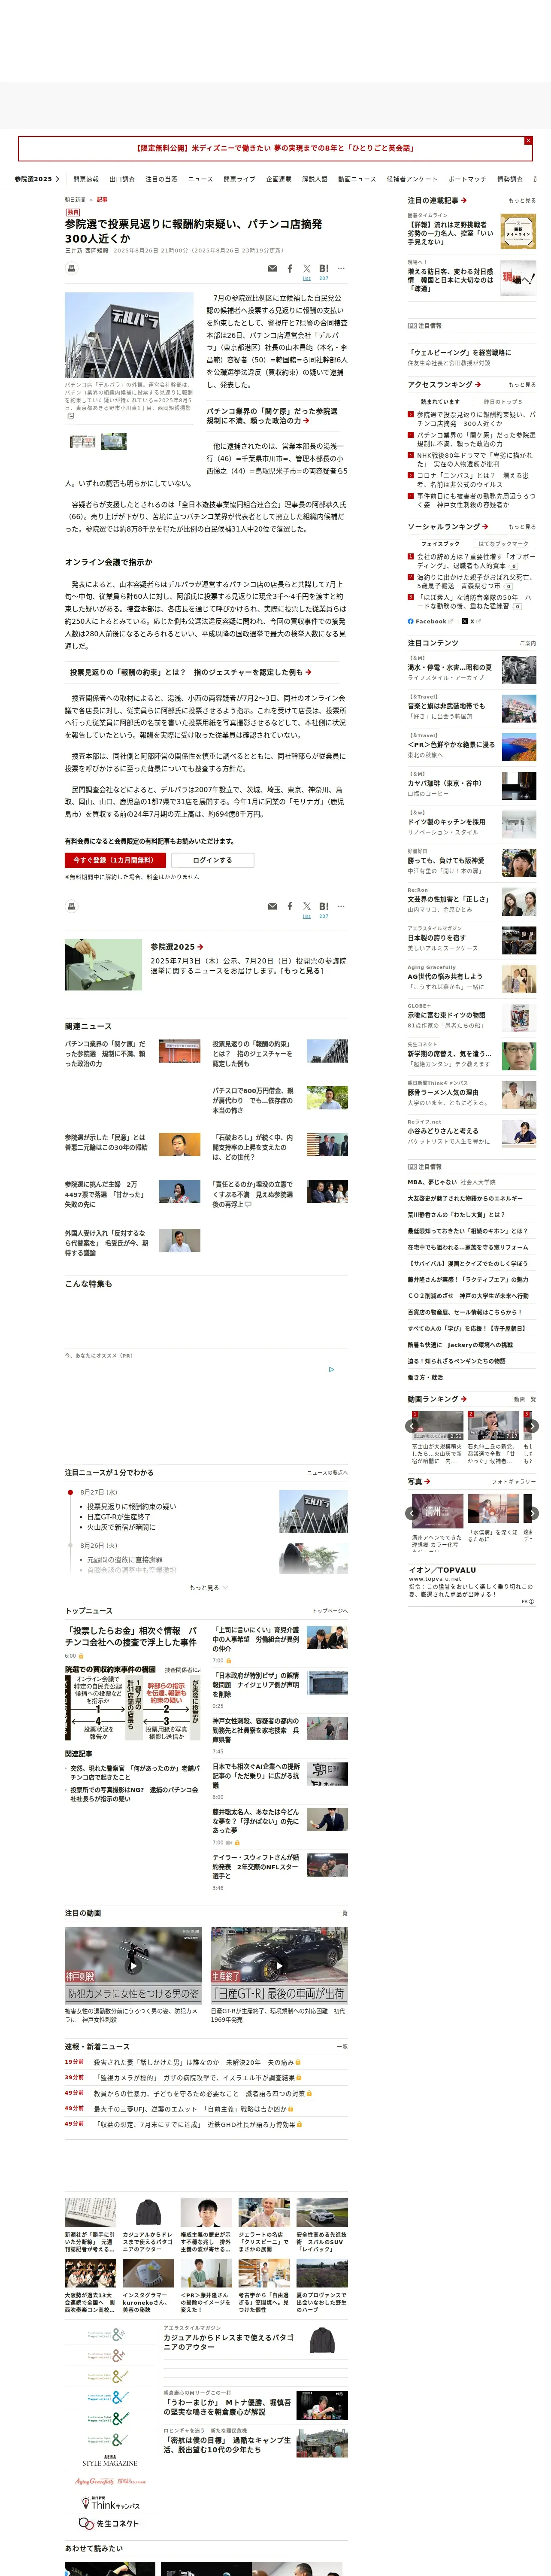Click 朝日新聞 breadcrumb link
Image resolution: width=551 pixels, height=2576 pixels.
click(x=75, y=200)
